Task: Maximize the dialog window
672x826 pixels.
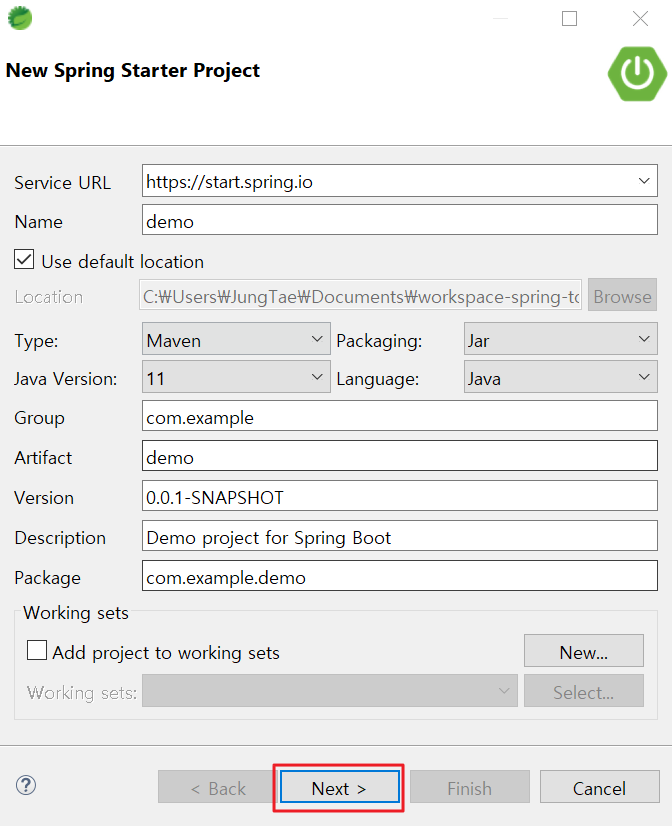Action: [x=569, y=18]
